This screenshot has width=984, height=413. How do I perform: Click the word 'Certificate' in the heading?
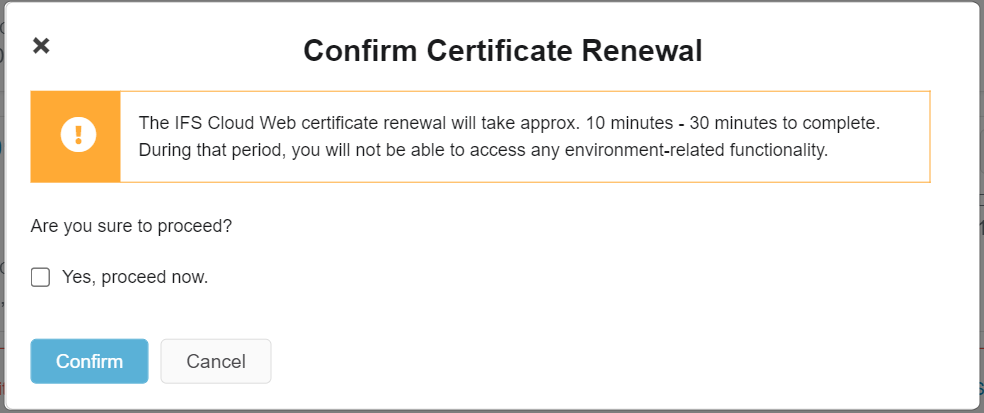[500, 51]
